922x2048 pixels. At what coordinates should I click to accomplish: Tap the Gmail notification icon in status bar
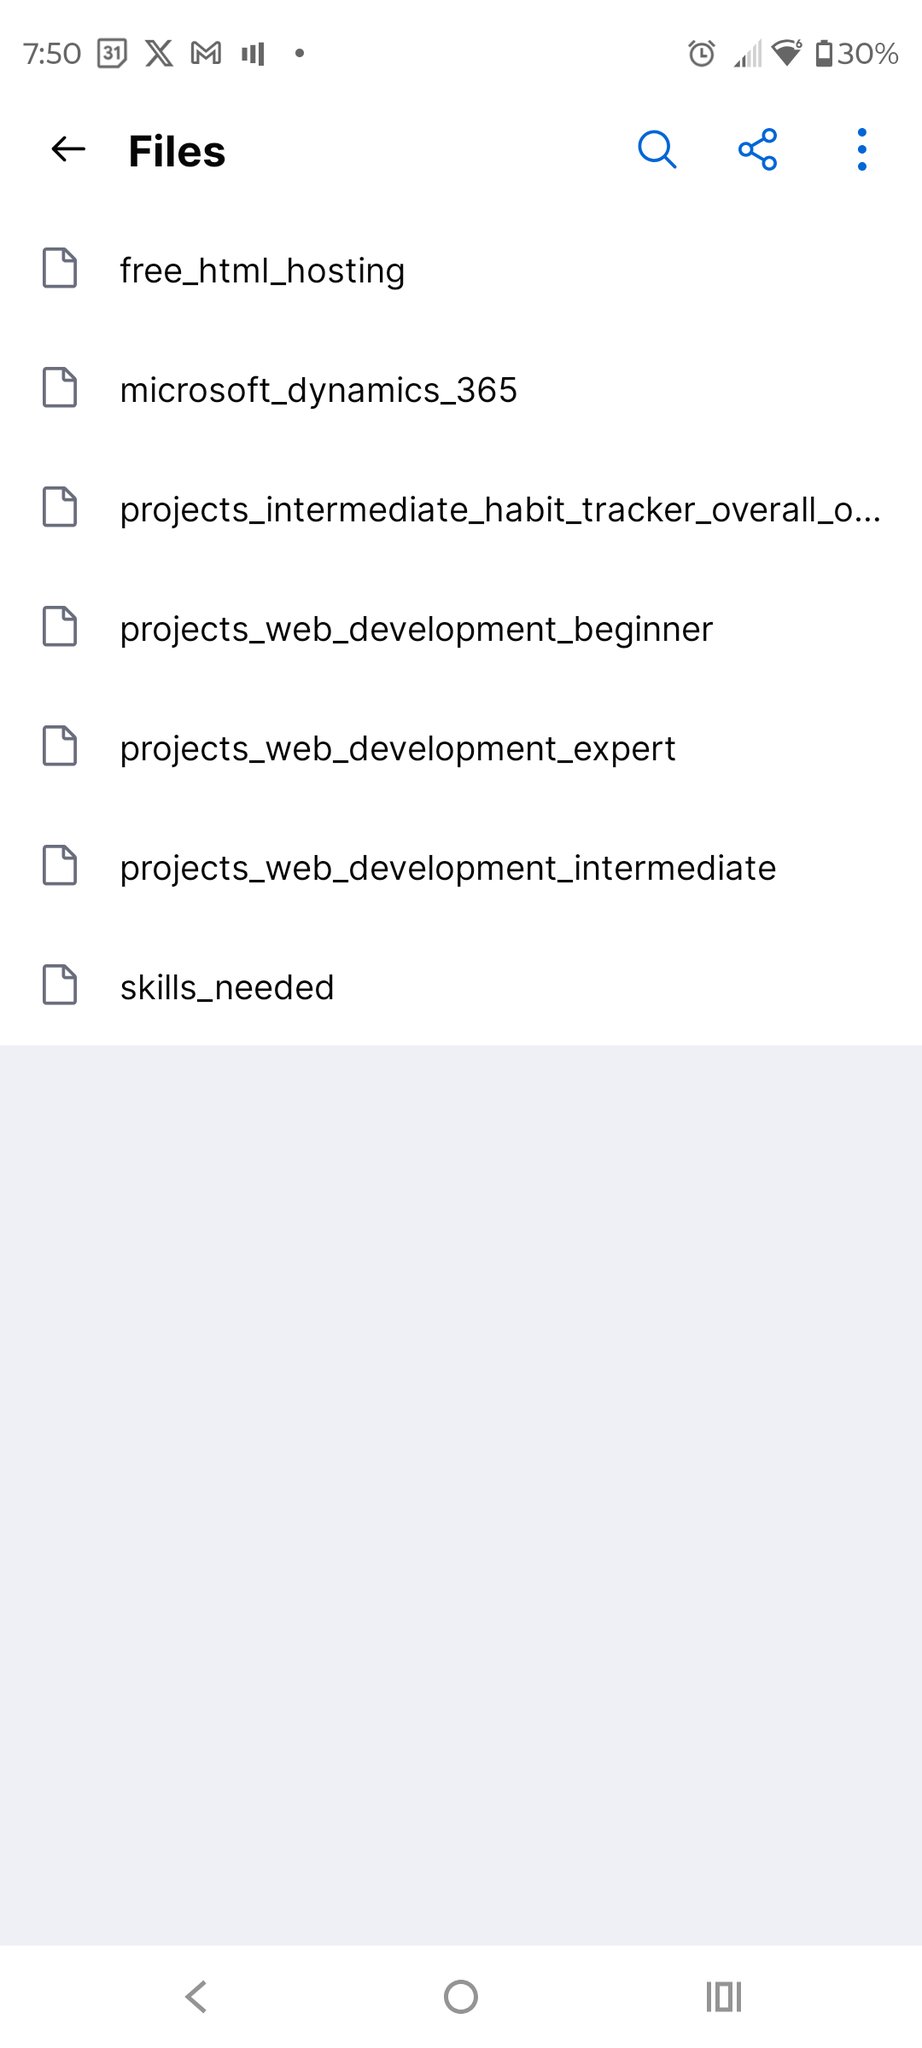[x=206, y=53]
